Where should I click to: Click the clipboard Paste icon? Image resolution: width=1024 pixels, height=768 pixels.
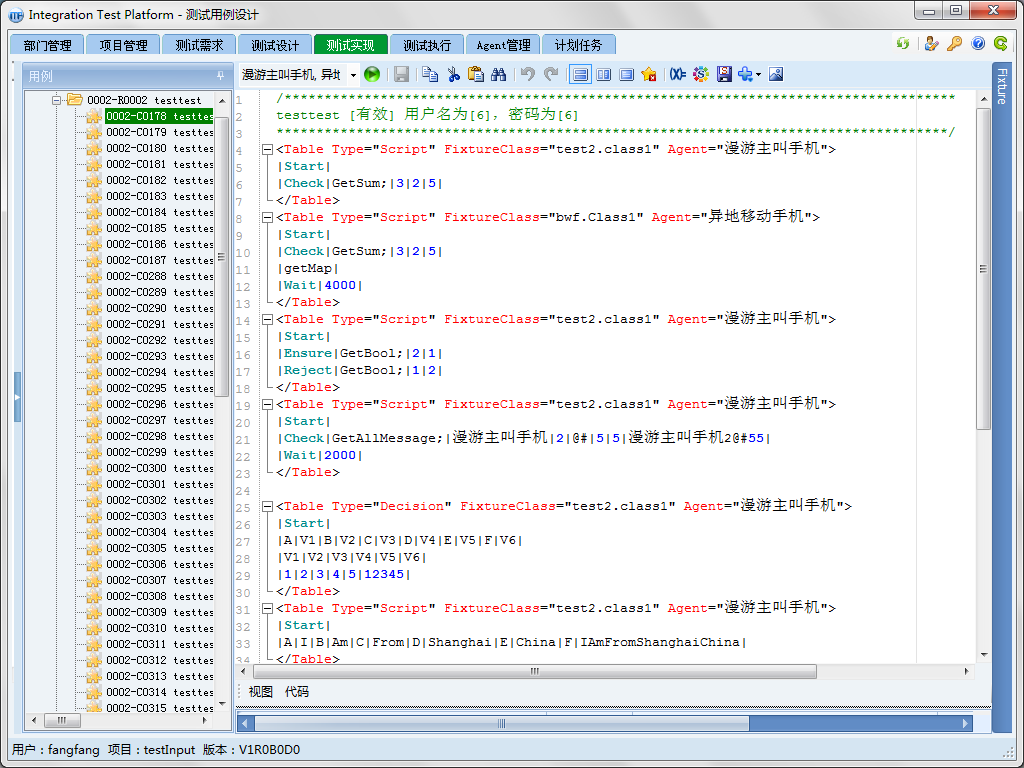(476, 74)
